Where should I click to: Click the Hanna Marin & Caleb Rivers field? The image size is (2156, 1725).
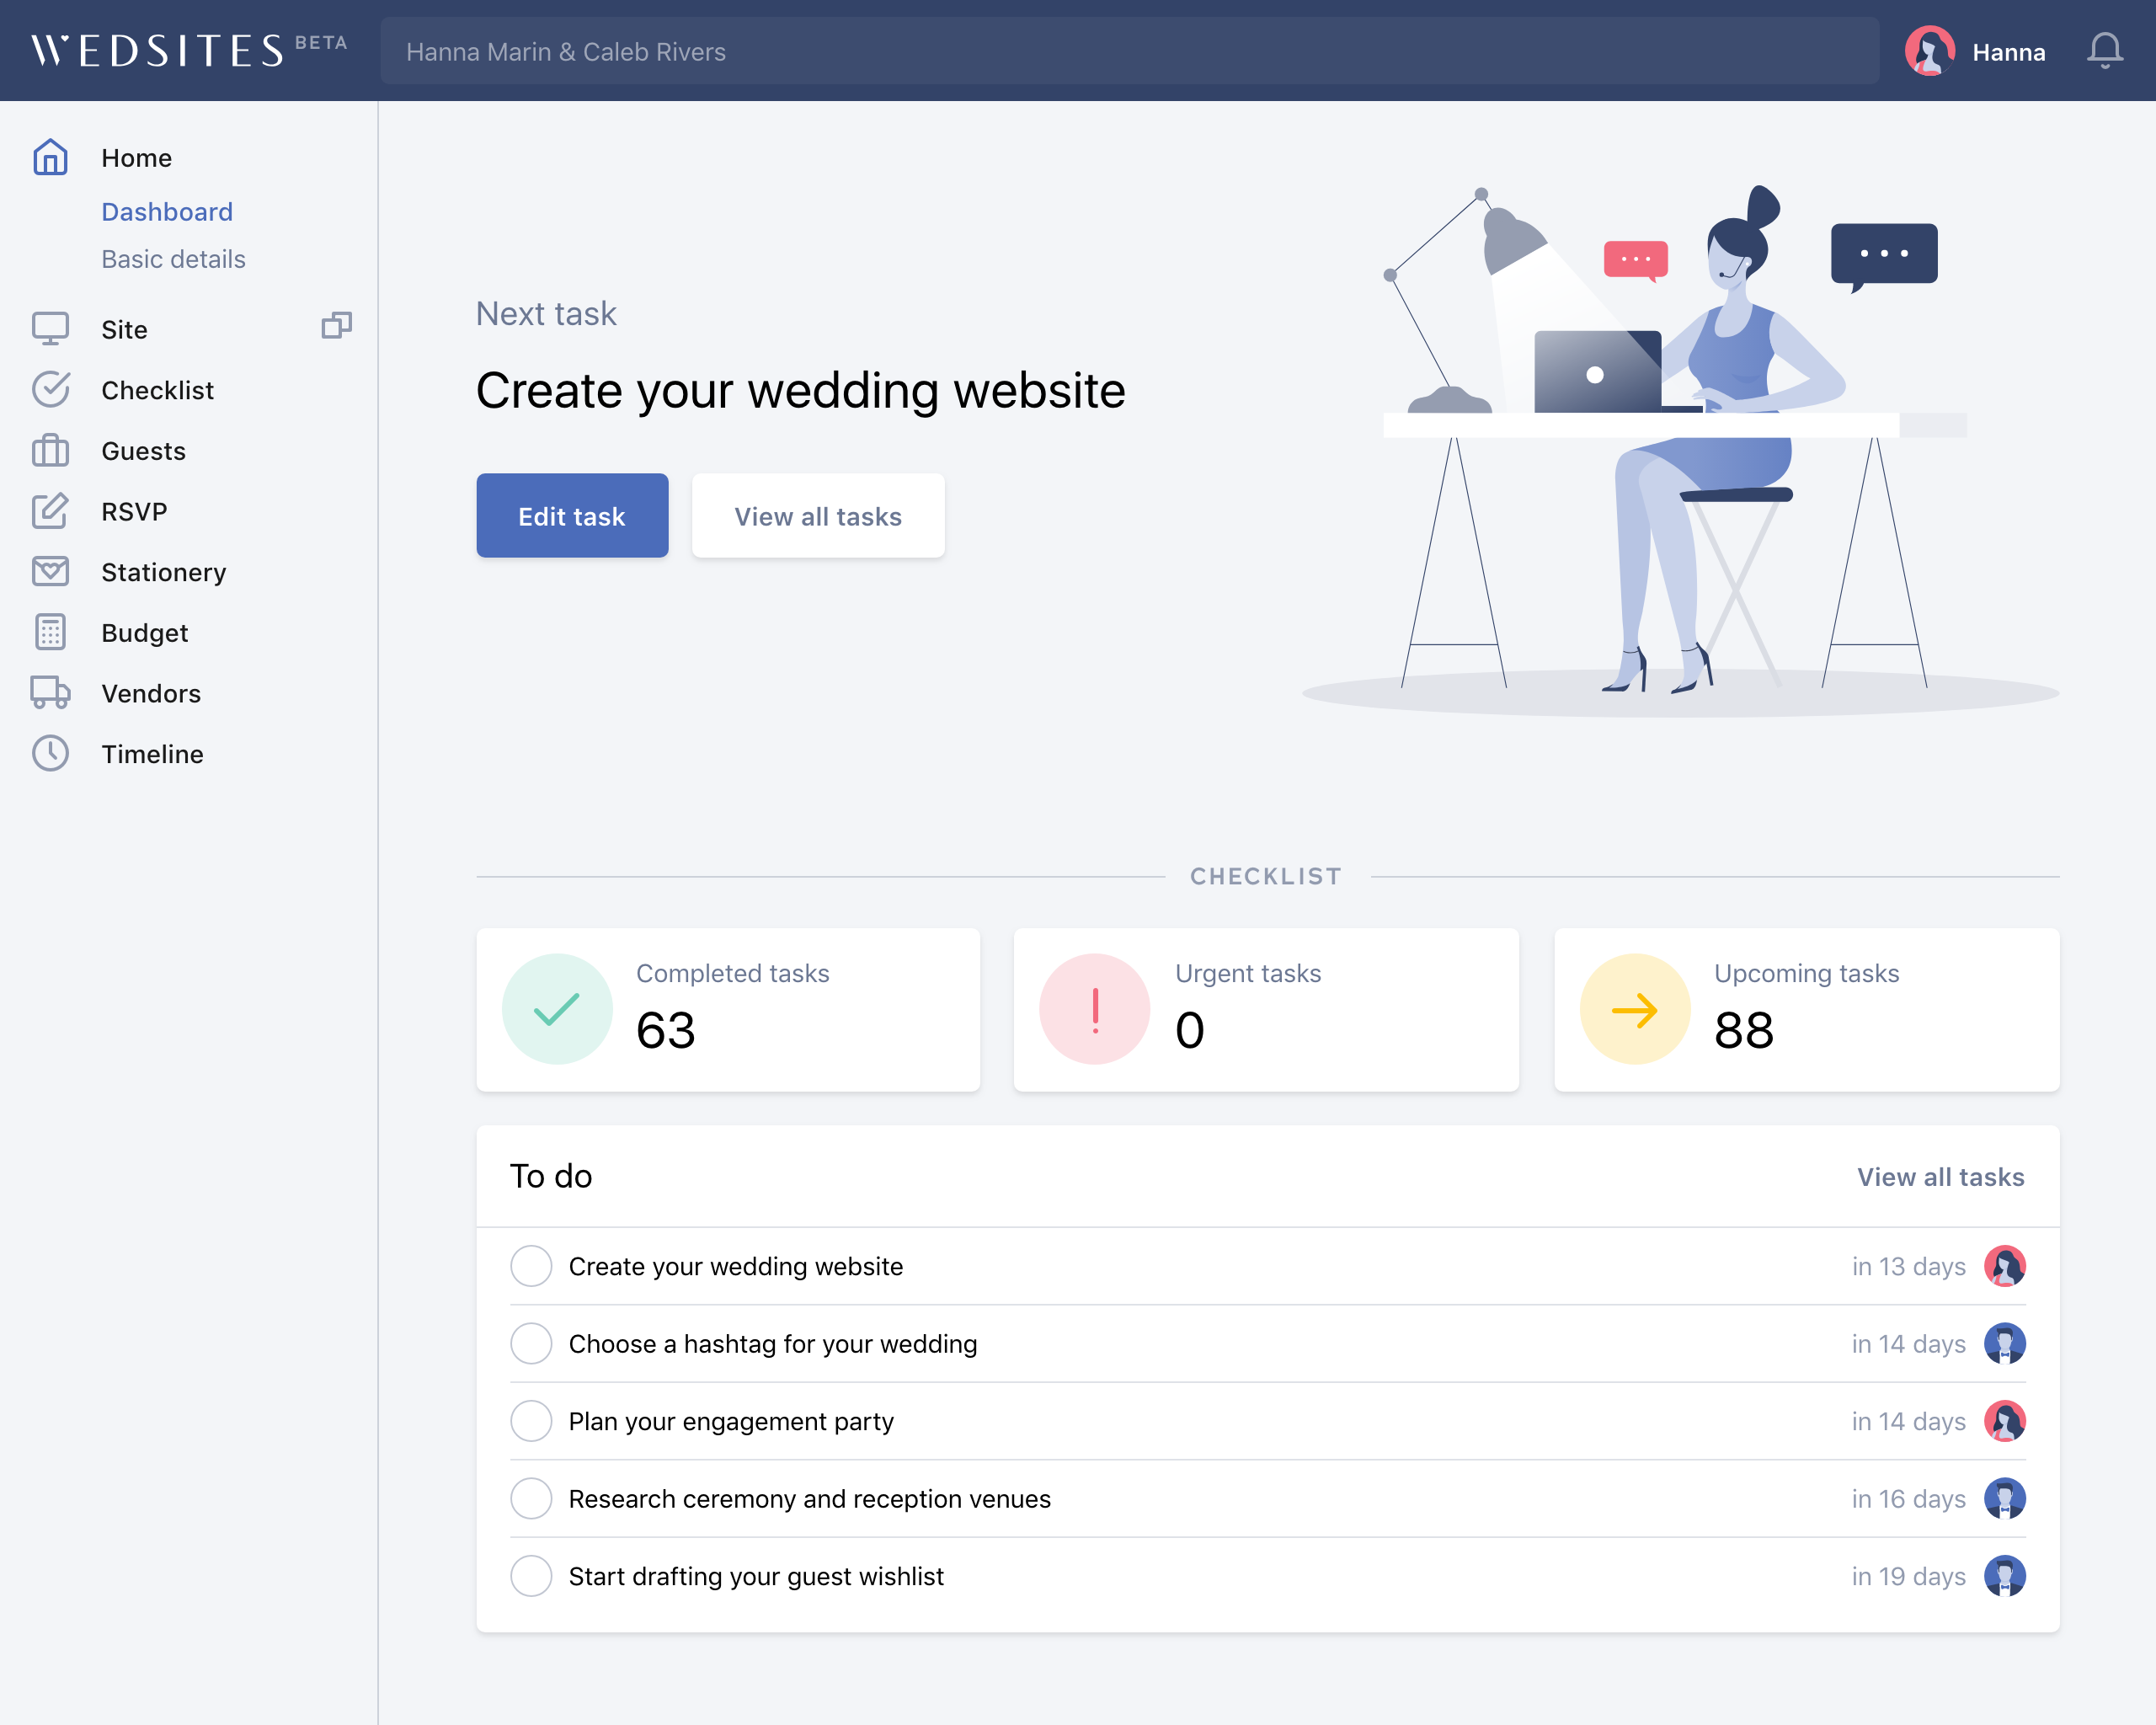tap(1129, 51)
